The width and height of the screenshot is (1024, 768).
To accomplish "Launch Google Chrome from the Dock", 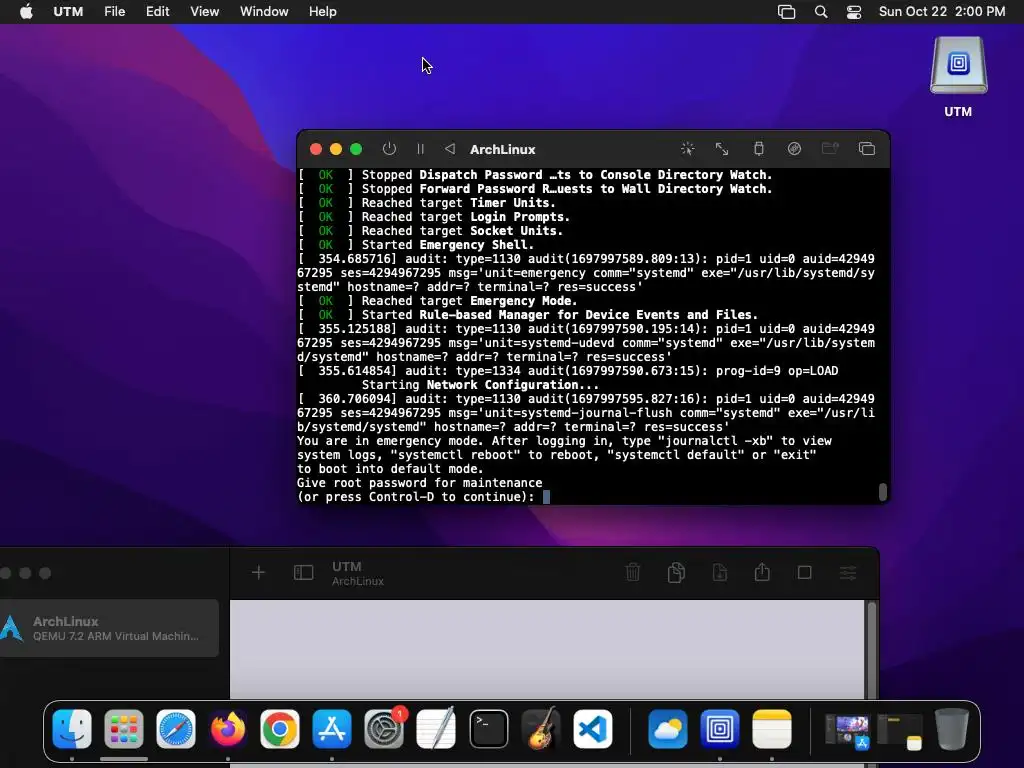I will (280, 729).
